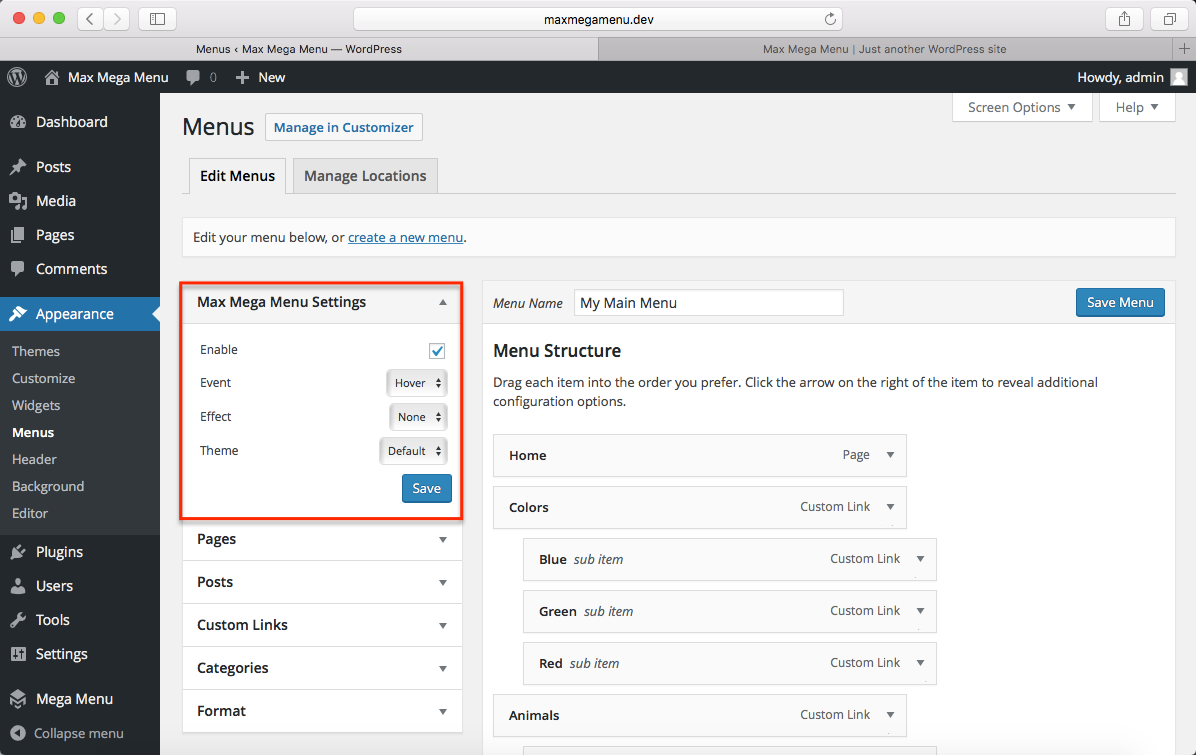Uncheck the Enable checkbox for Mega Menu
The image size is (1196, 755).
[437, 351]
